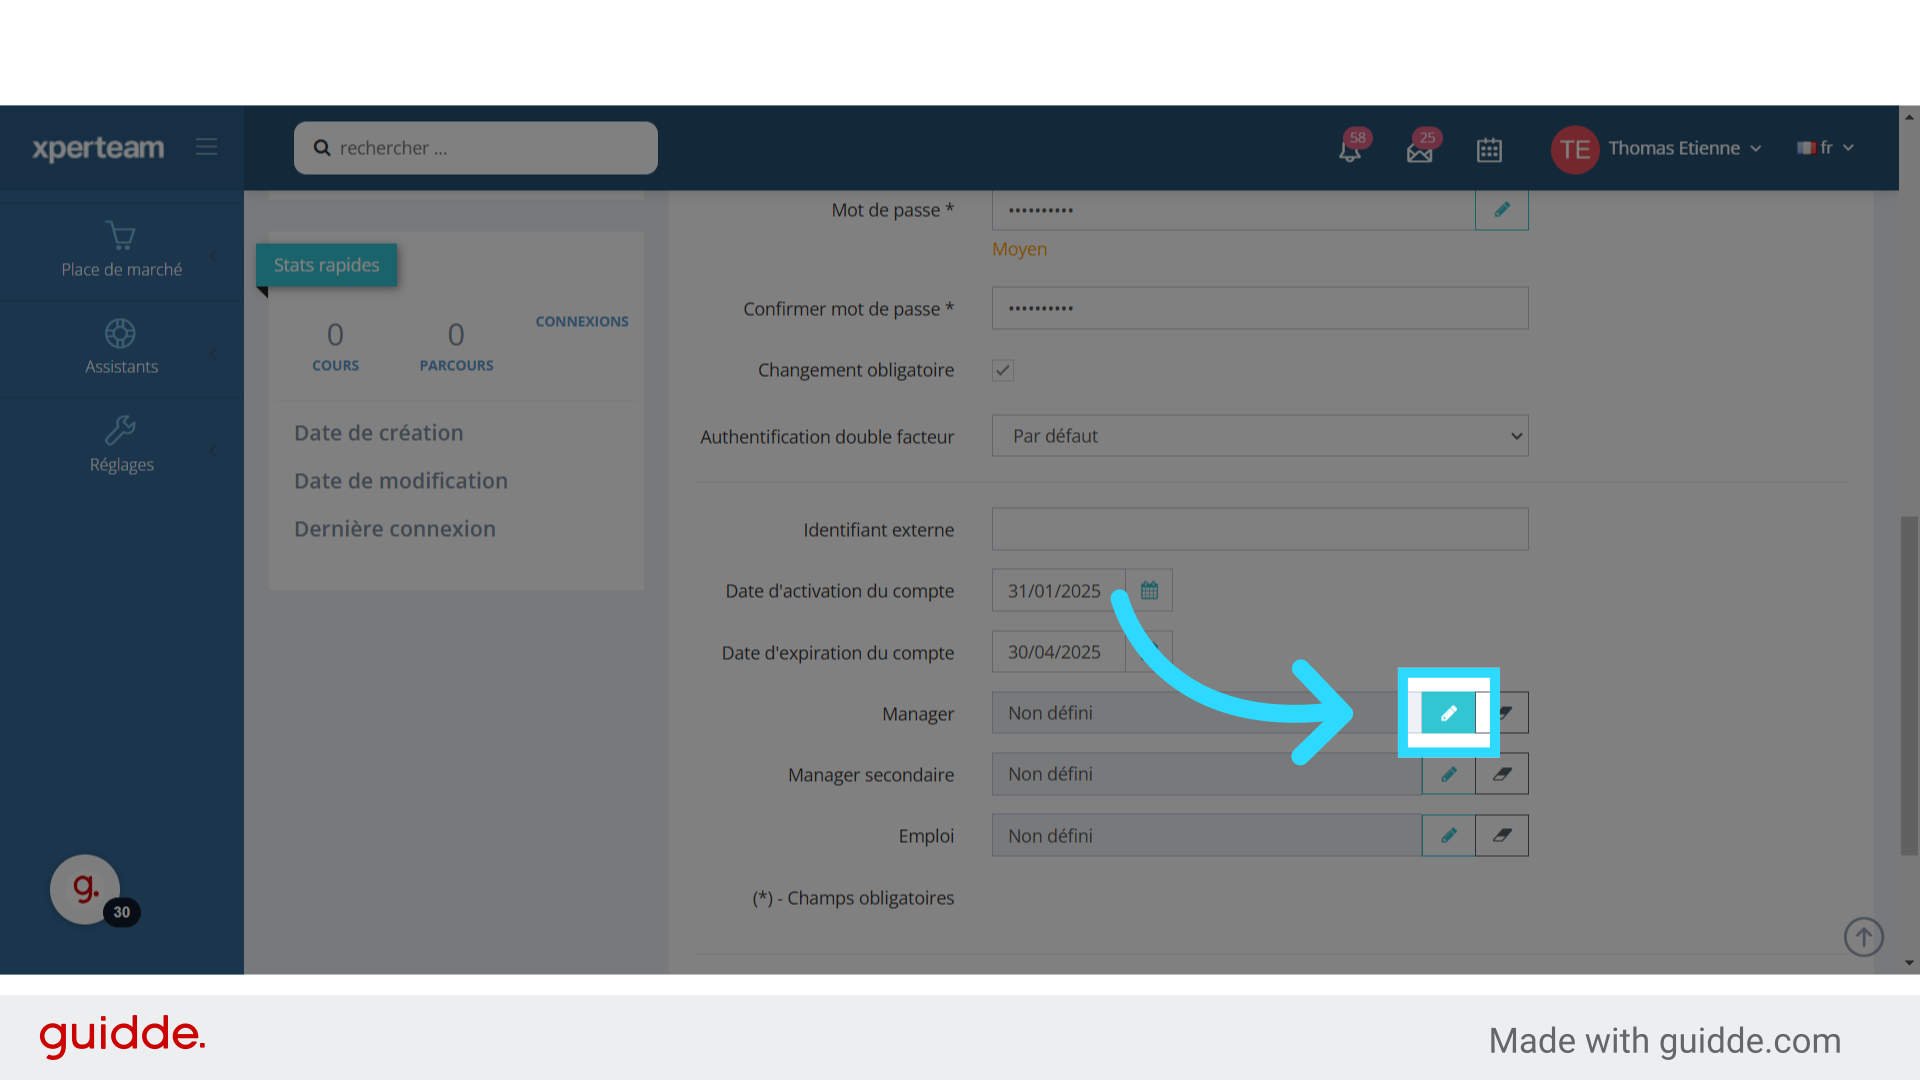This screenshot has width=1920, height=1080.
Task: Open notifications bell icon
Action: [x=1350, y=150]
